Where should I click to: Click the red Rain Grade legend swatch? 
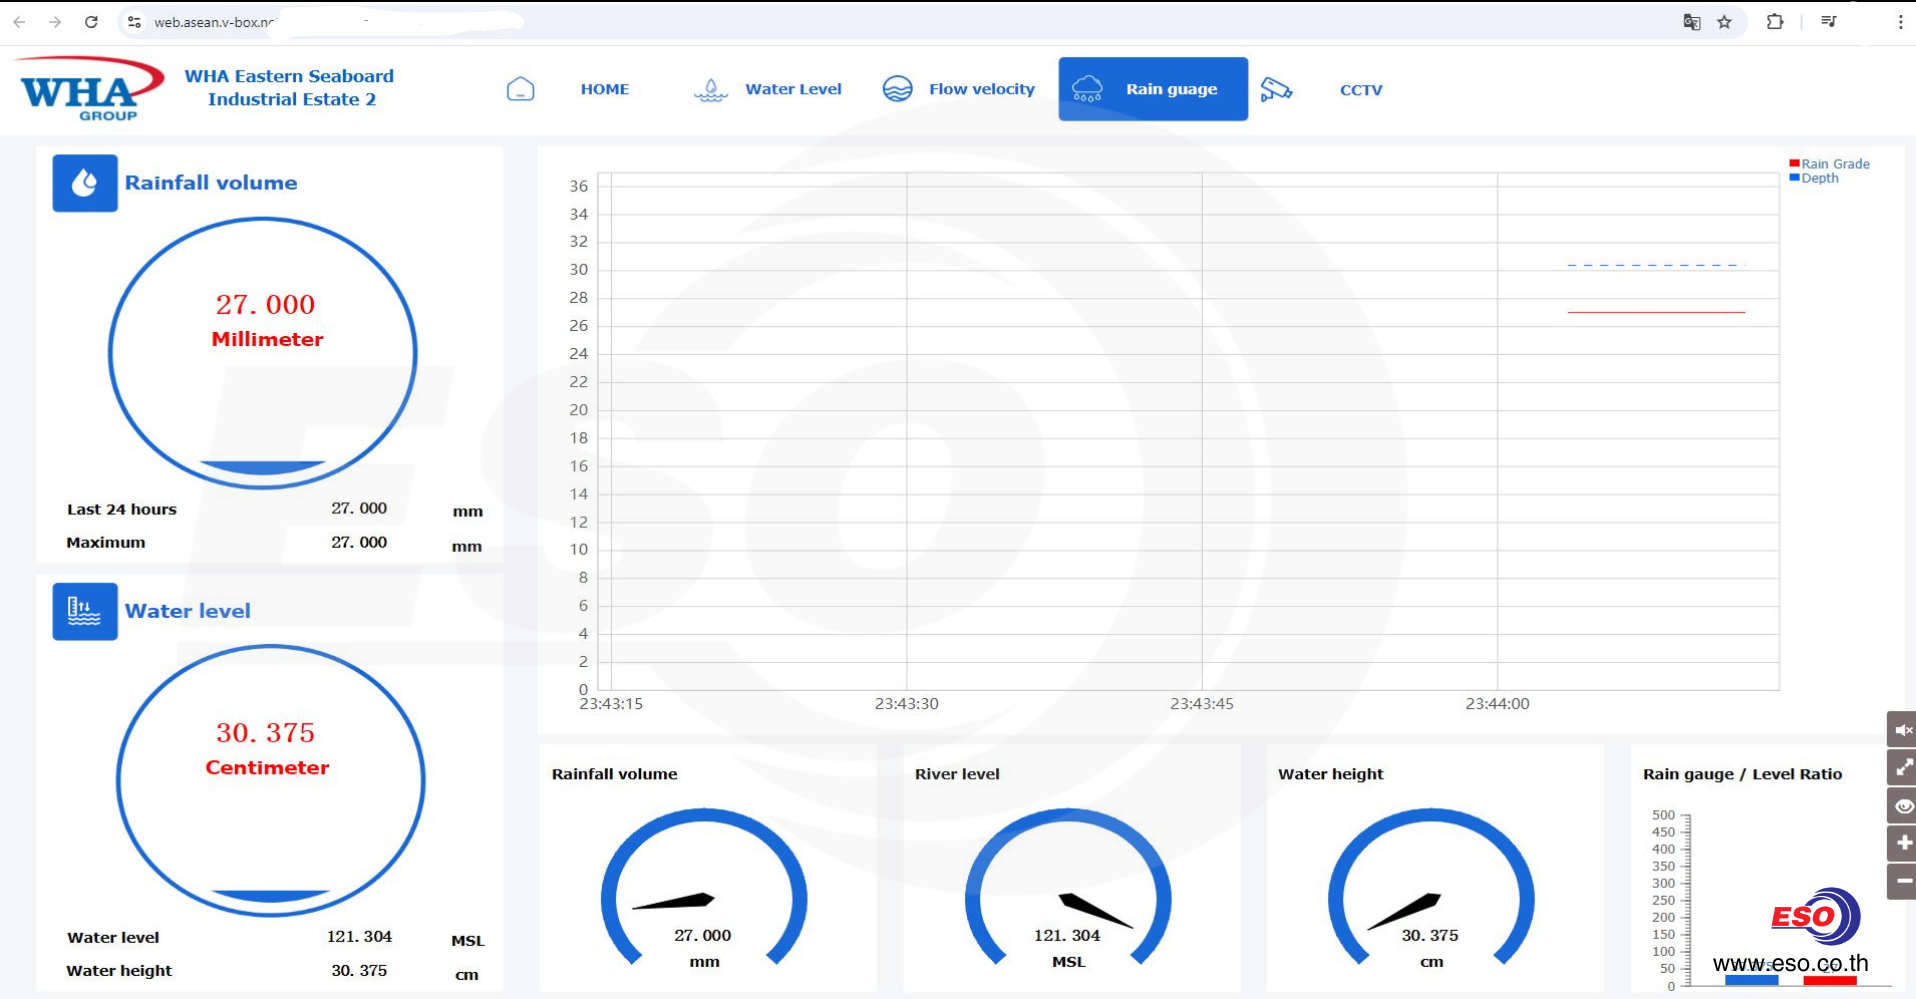(1794, 164)
